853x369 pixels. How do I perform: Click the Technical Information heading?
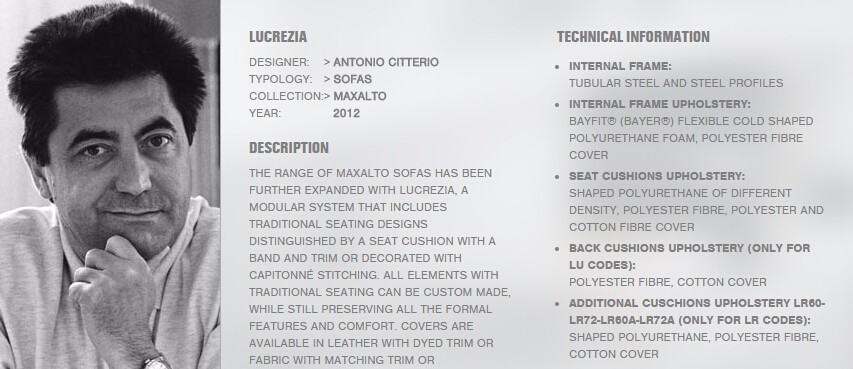633,37
